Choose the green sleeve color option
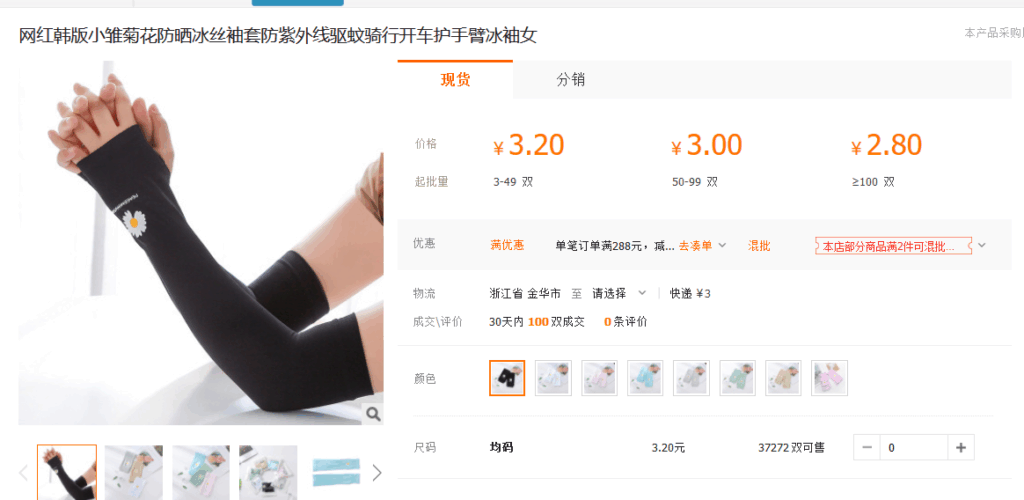The width and height of the screenshot is (1024, 500). (737, 378)
